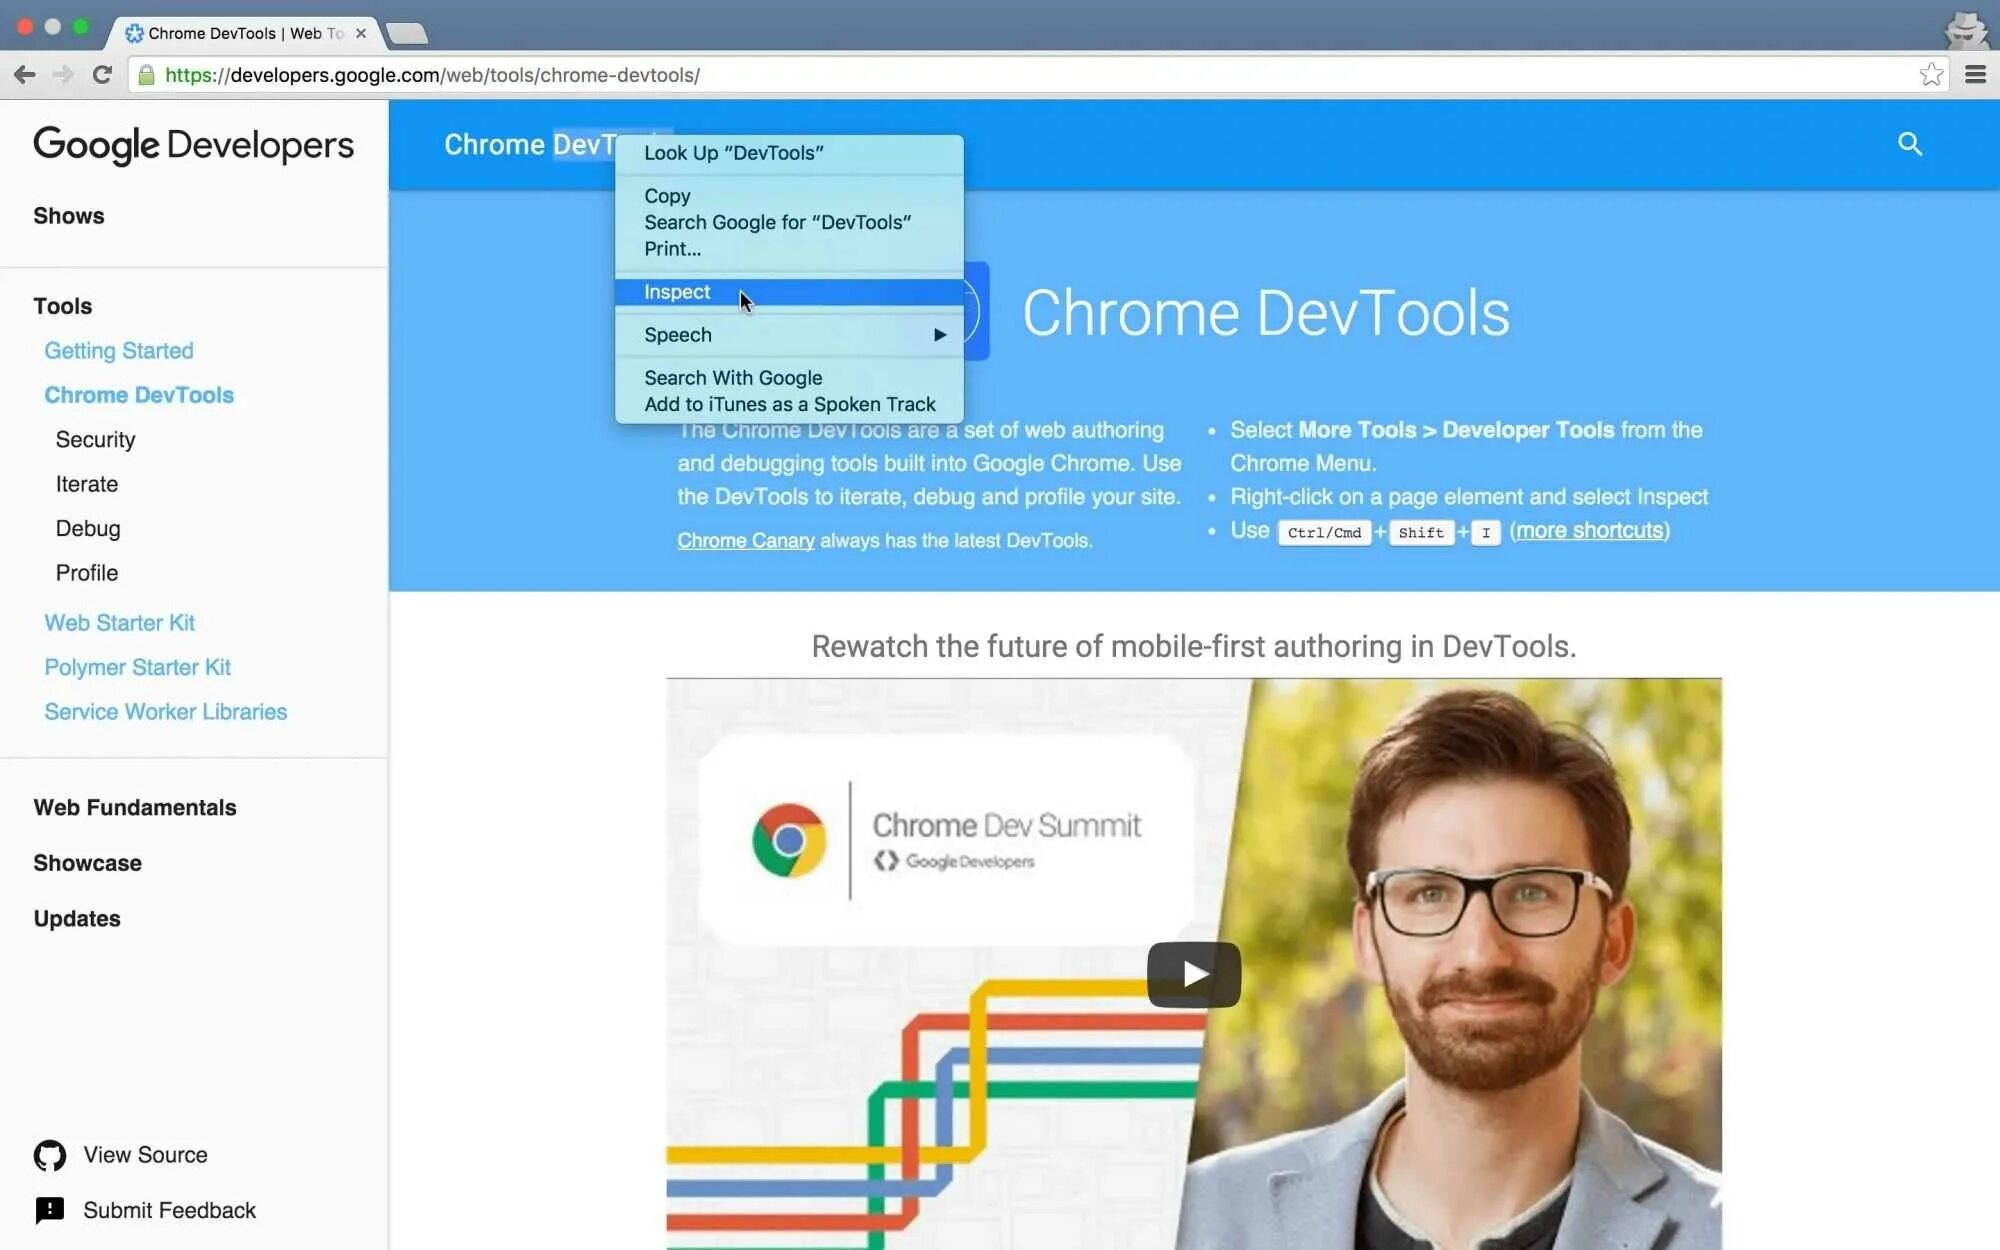This screenshot has height=1250, width=2000.
Task: Open the Chrome Canary link
Action: coord(745,541)
